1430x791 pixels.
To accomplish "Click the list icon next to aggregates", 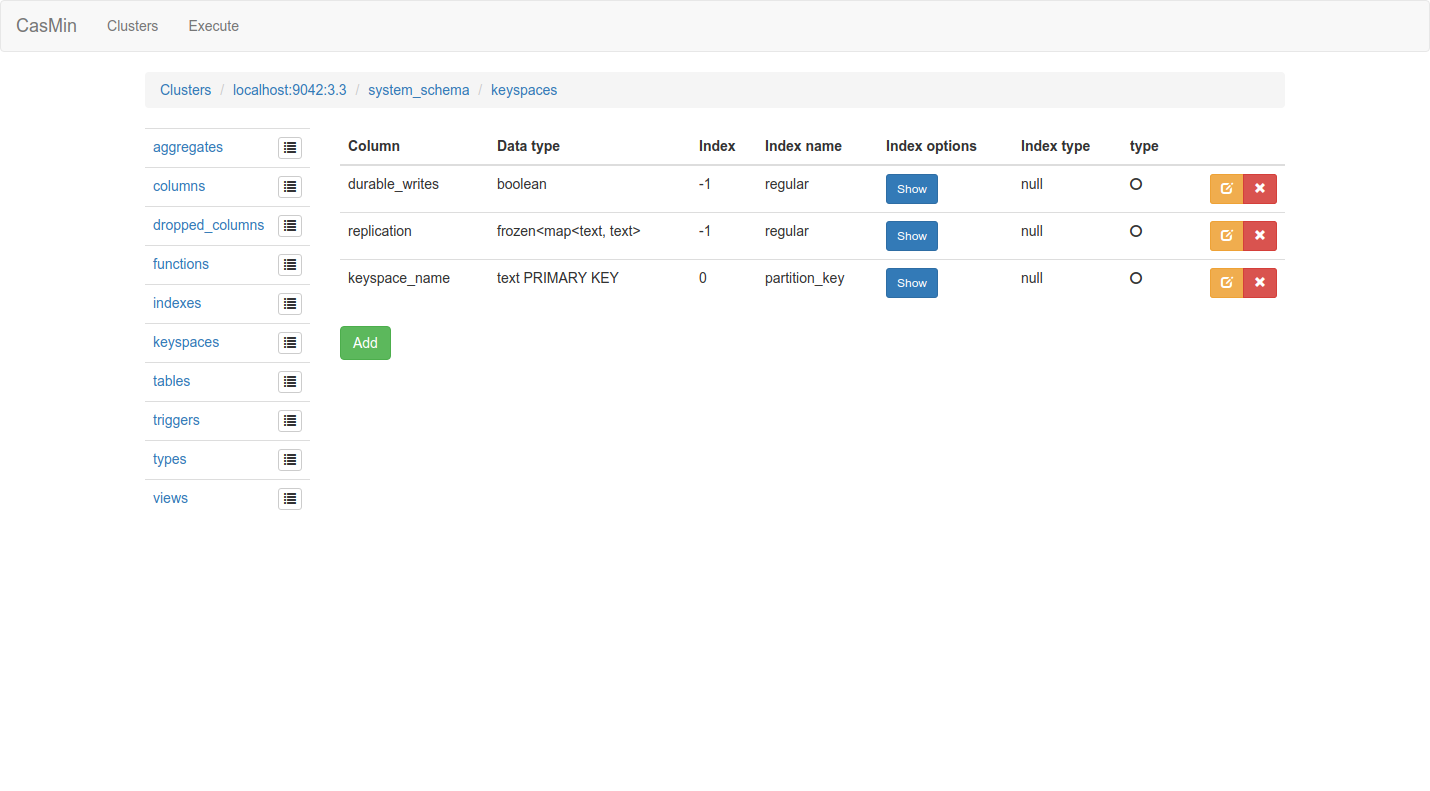I will coord(290,148).
